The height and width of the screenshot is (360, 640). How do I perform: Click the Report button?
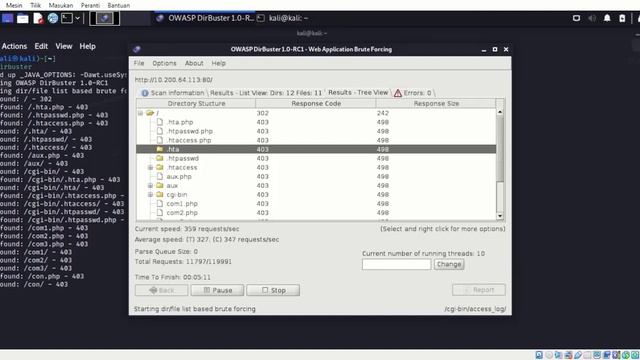479,290
